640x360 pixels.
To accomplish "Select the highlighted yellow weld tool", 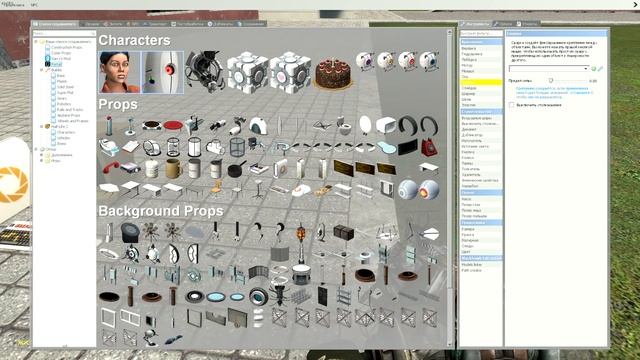I will pos(481,82).
